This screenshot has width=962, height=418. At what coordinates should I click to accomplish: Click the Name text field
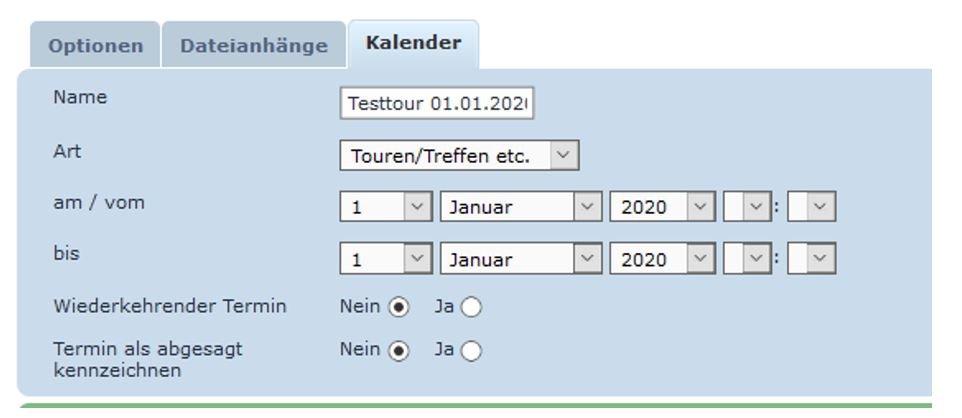(436, 104)
